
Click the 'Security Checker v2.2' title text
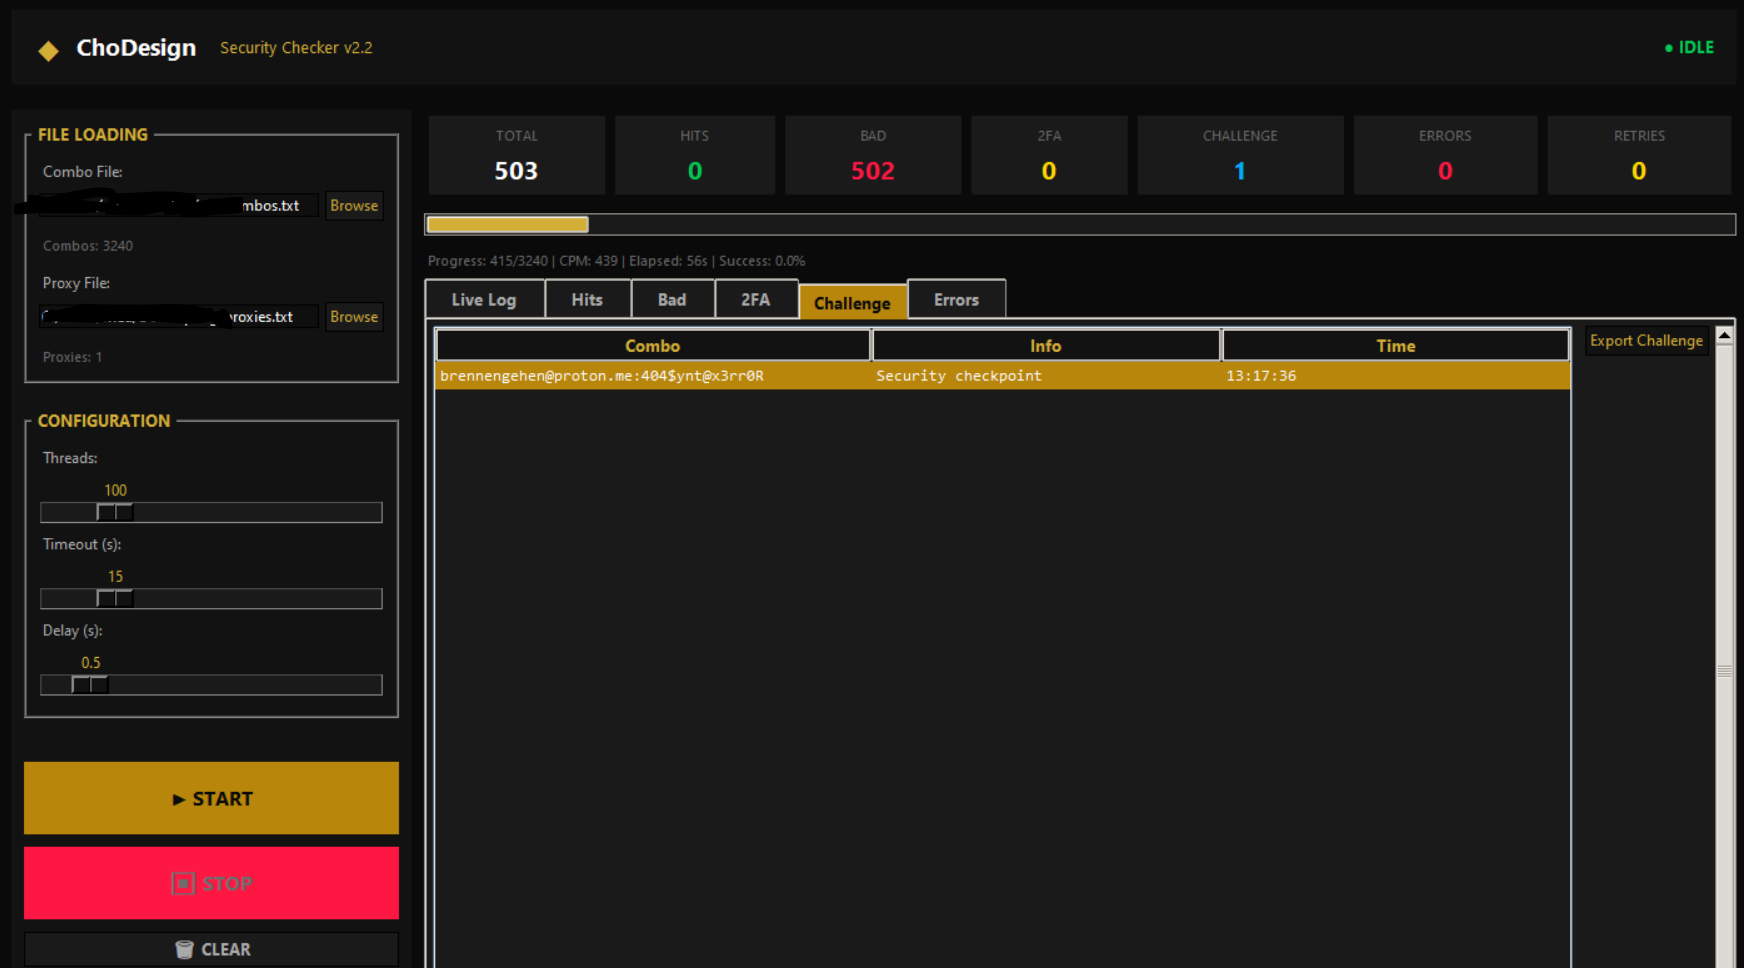[296, 47]
